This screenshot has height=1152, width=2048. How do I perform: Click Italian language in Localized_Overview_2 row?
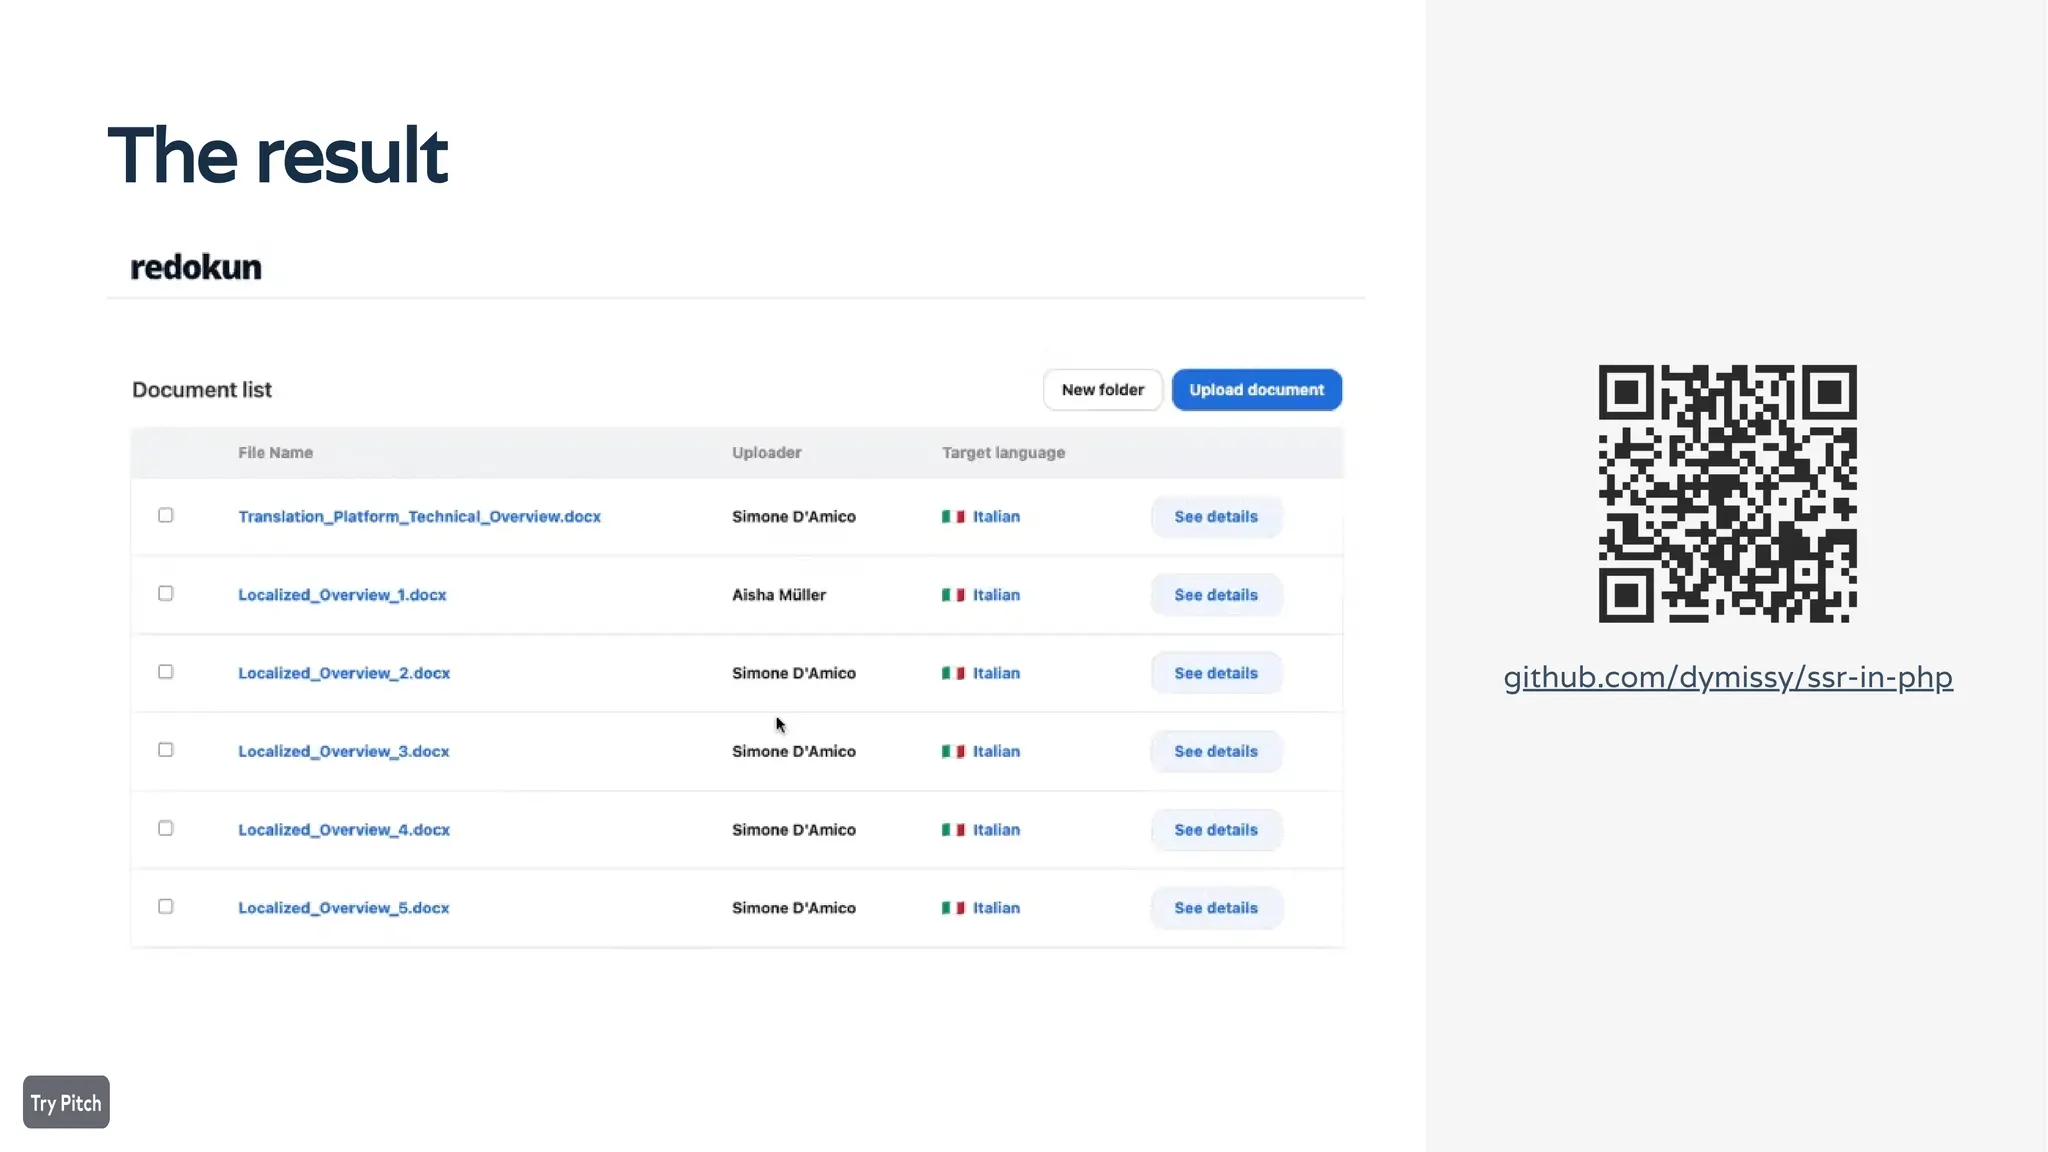(996, 673)
